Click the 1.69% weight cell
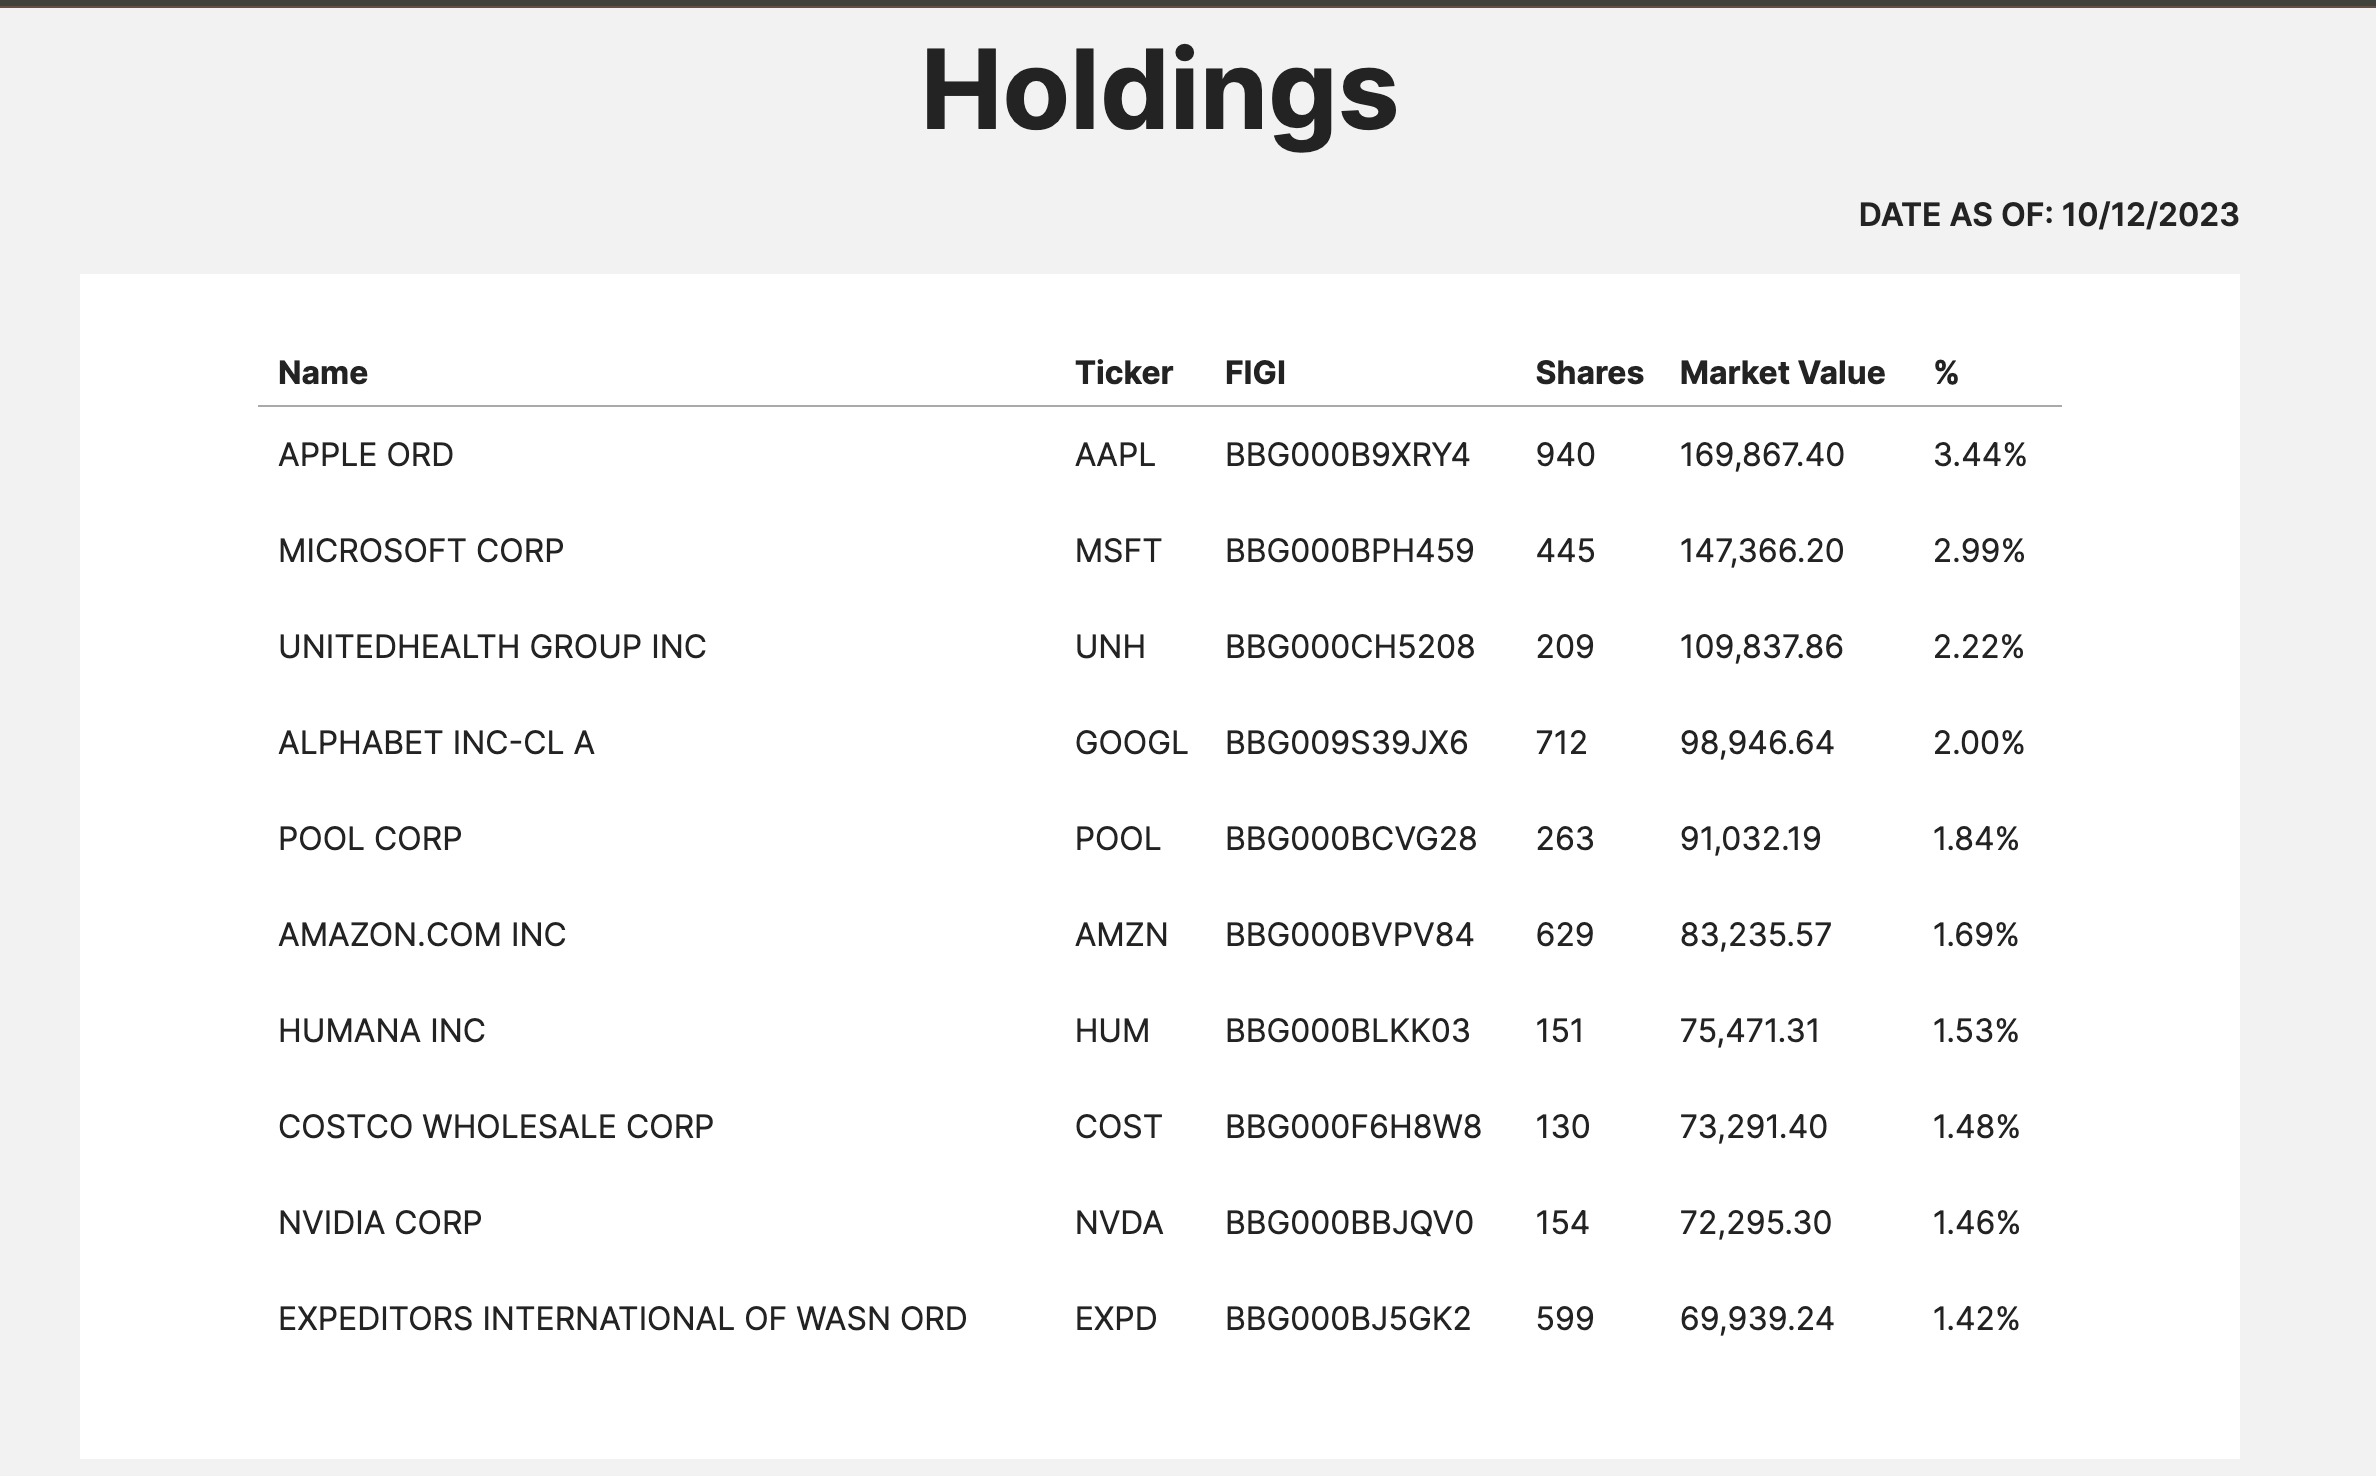 point(1976,935)
